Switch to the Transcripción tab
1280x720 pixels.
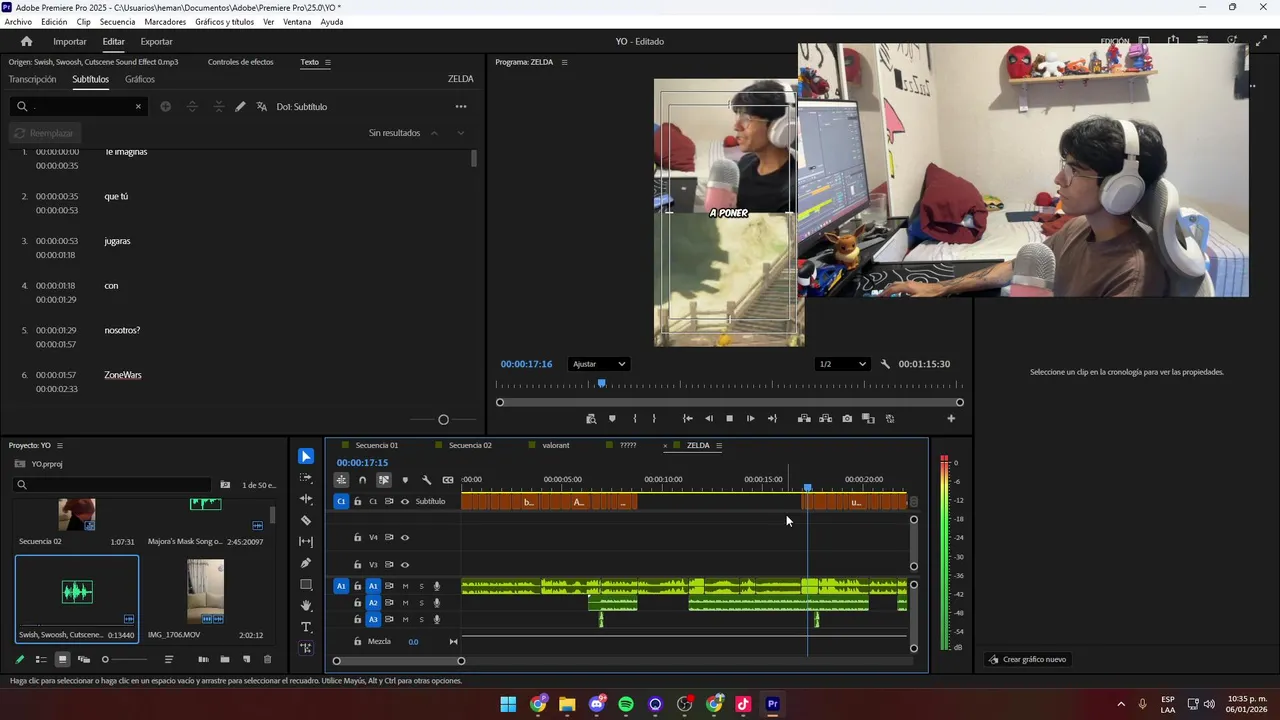pyautogui.click(x=32, y=79)
